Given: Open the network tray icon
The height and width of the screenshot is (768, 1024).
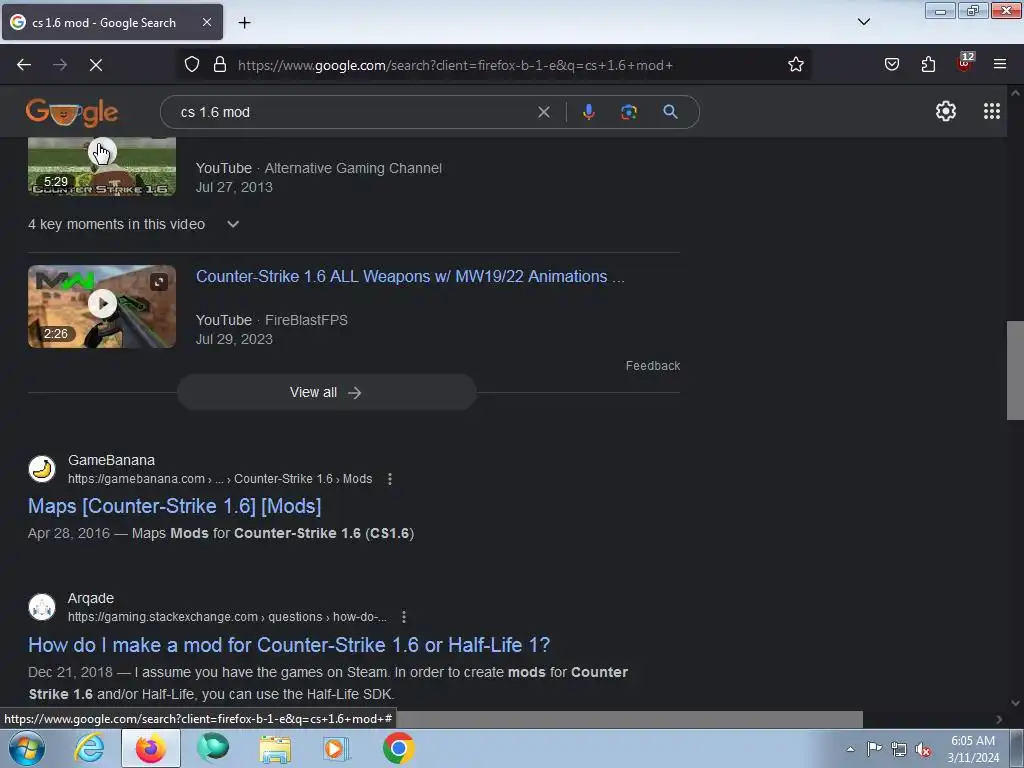Looking at the screenshot, I should (x=899, y=749).
